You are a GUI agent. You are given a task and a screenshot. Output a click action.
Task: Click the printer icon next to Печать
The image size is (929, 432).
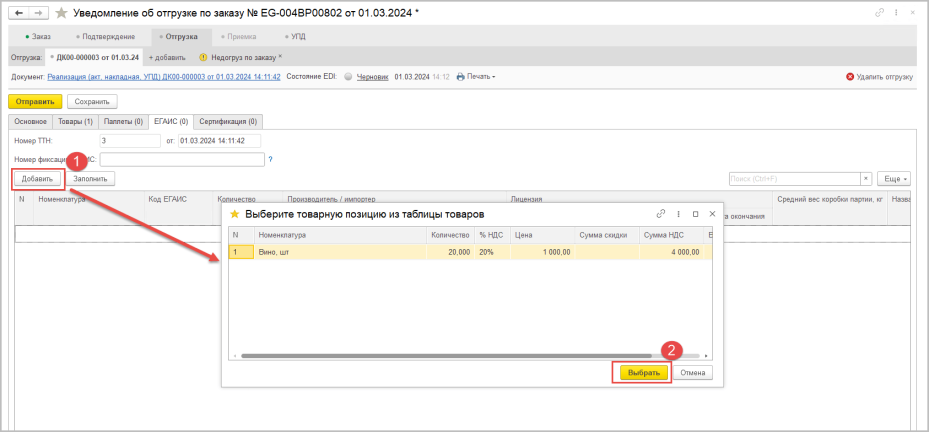click(460, 76)
